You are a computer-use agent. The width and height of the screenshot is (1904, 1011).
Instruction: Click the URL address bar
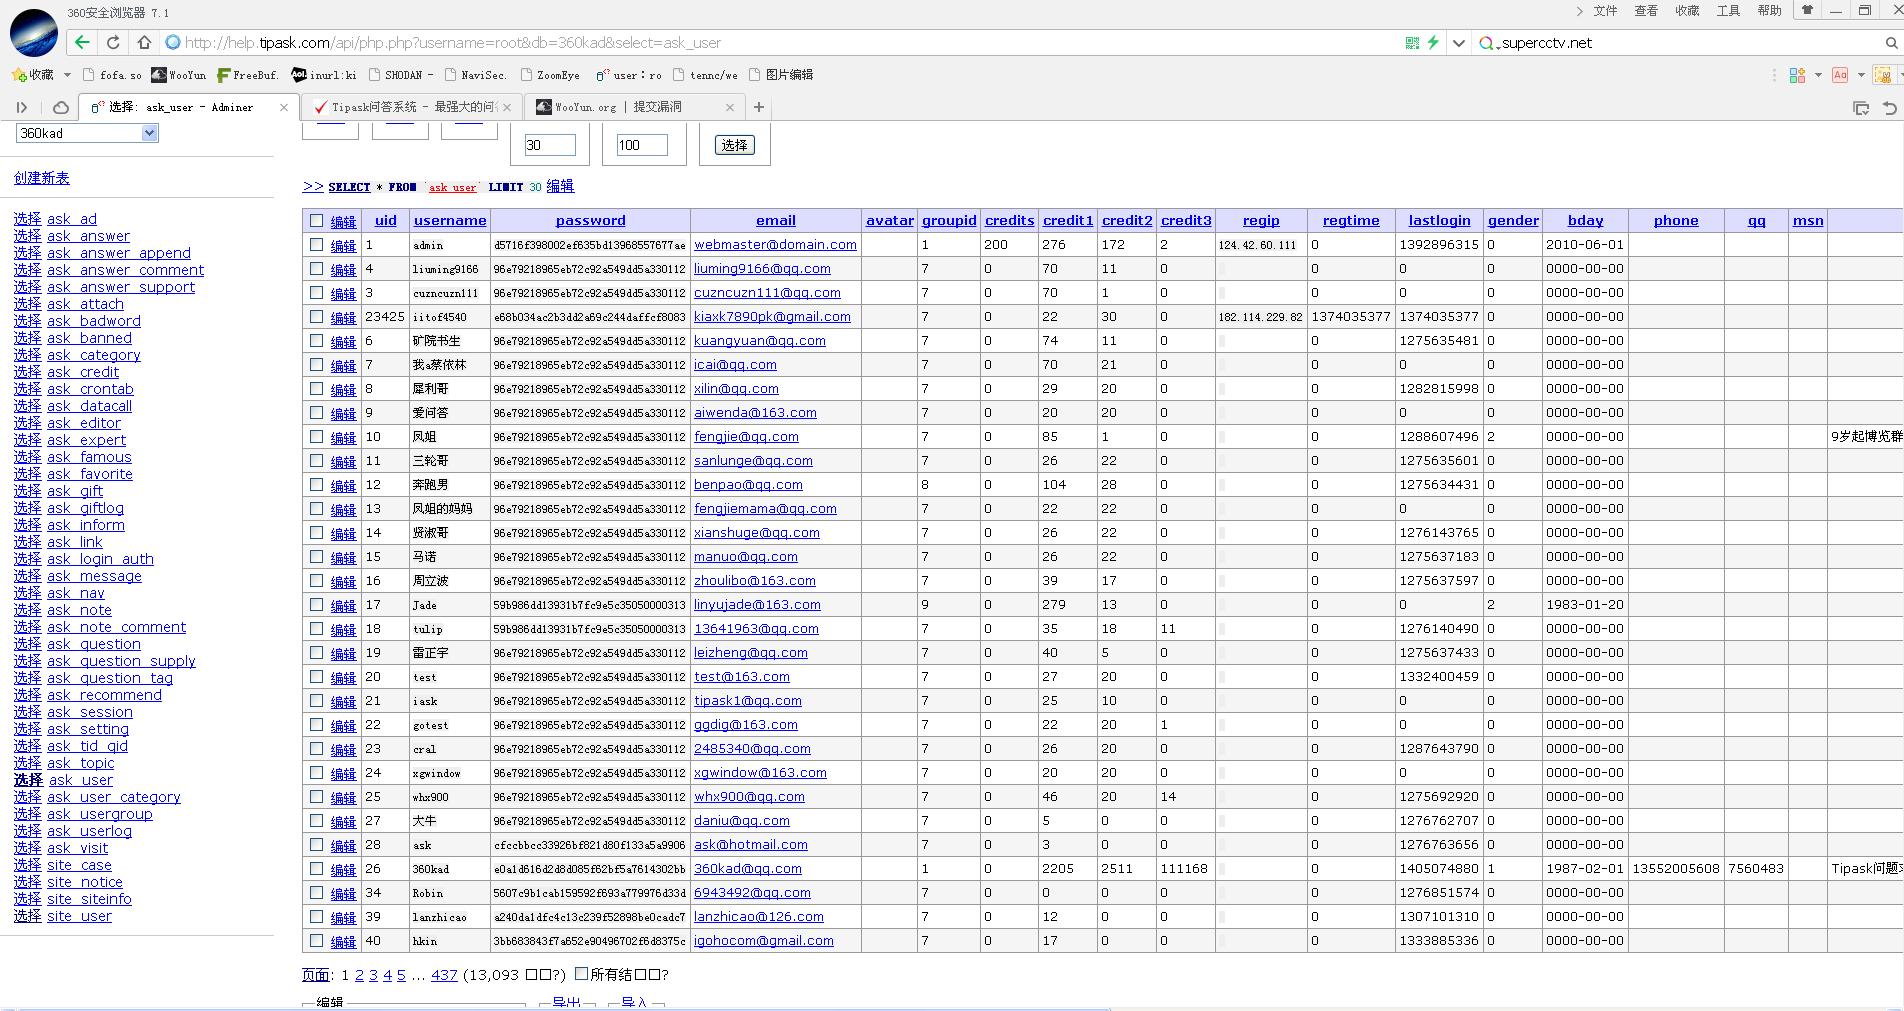(780, 43)
